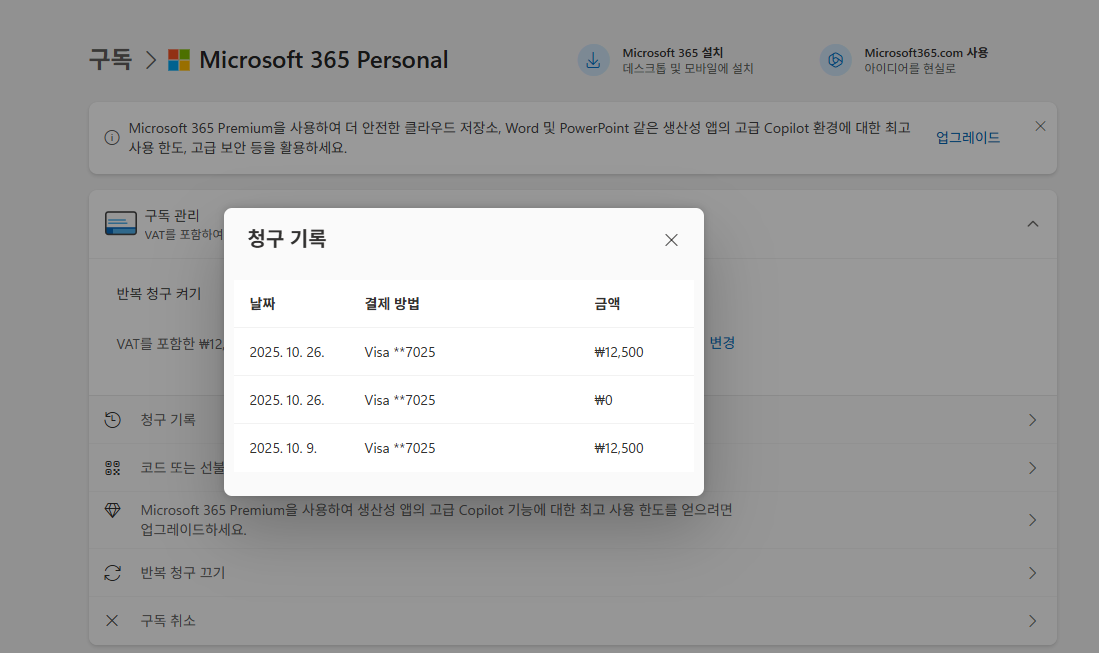
Task: Click the 날짜 column header
Action: click(263, 303)
